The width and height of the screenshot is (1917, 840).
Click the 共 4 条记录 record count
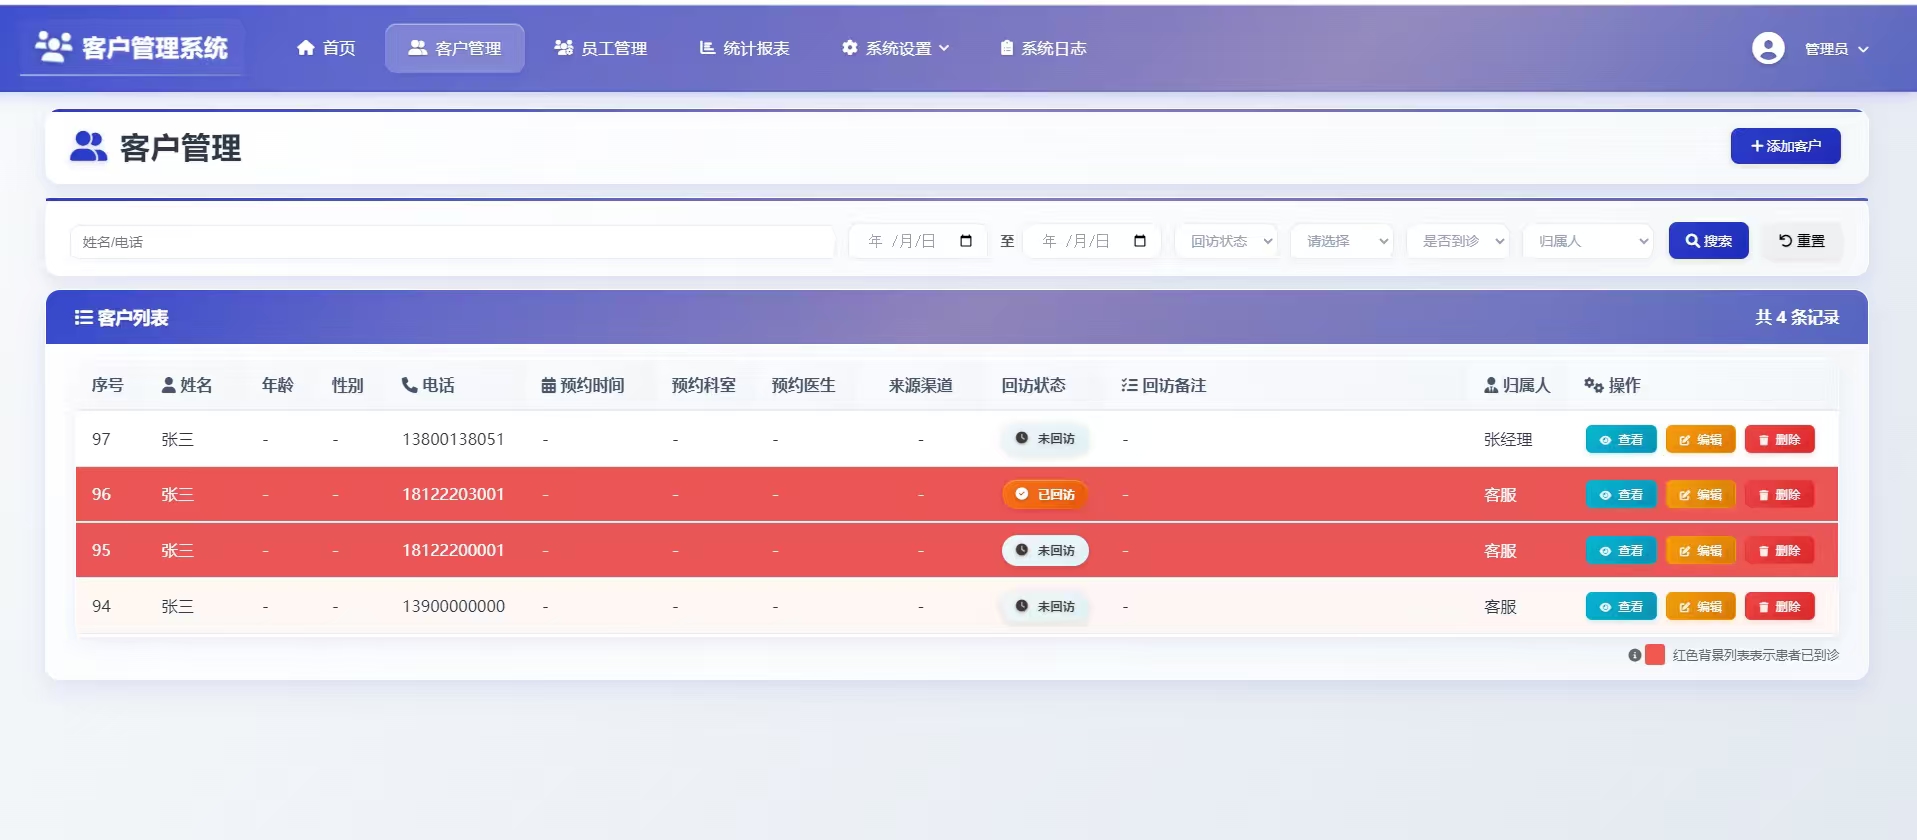coord(1797,317)
